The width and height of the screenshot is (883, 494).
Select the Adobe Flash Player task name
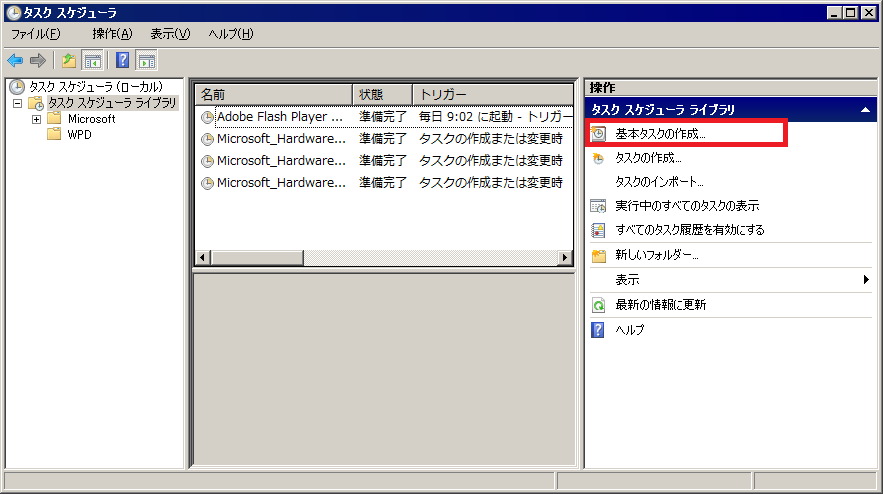[x=280, y=117]
